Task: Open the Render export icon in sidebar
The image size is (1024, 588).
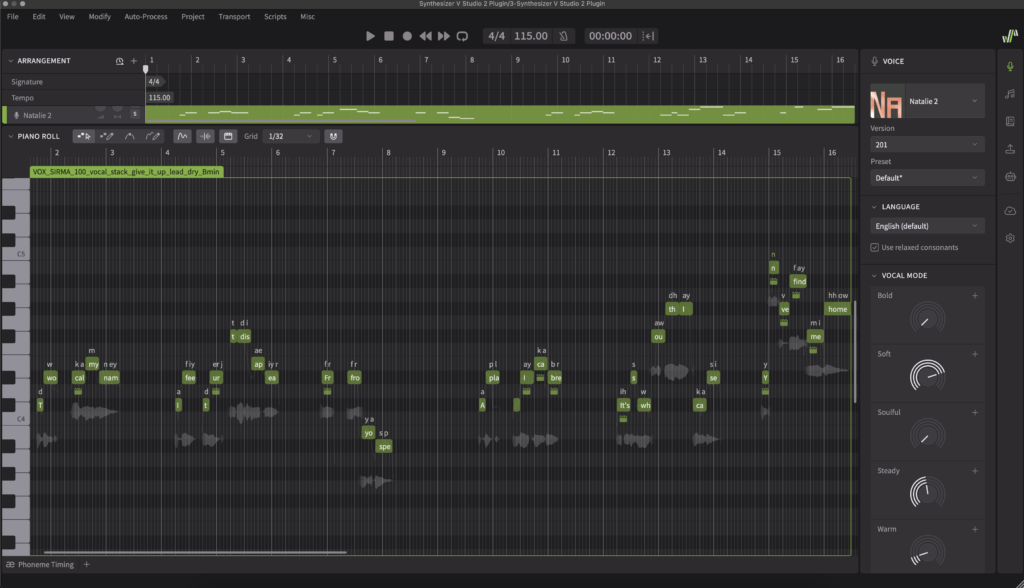Action: click(x=1010, y=149)
